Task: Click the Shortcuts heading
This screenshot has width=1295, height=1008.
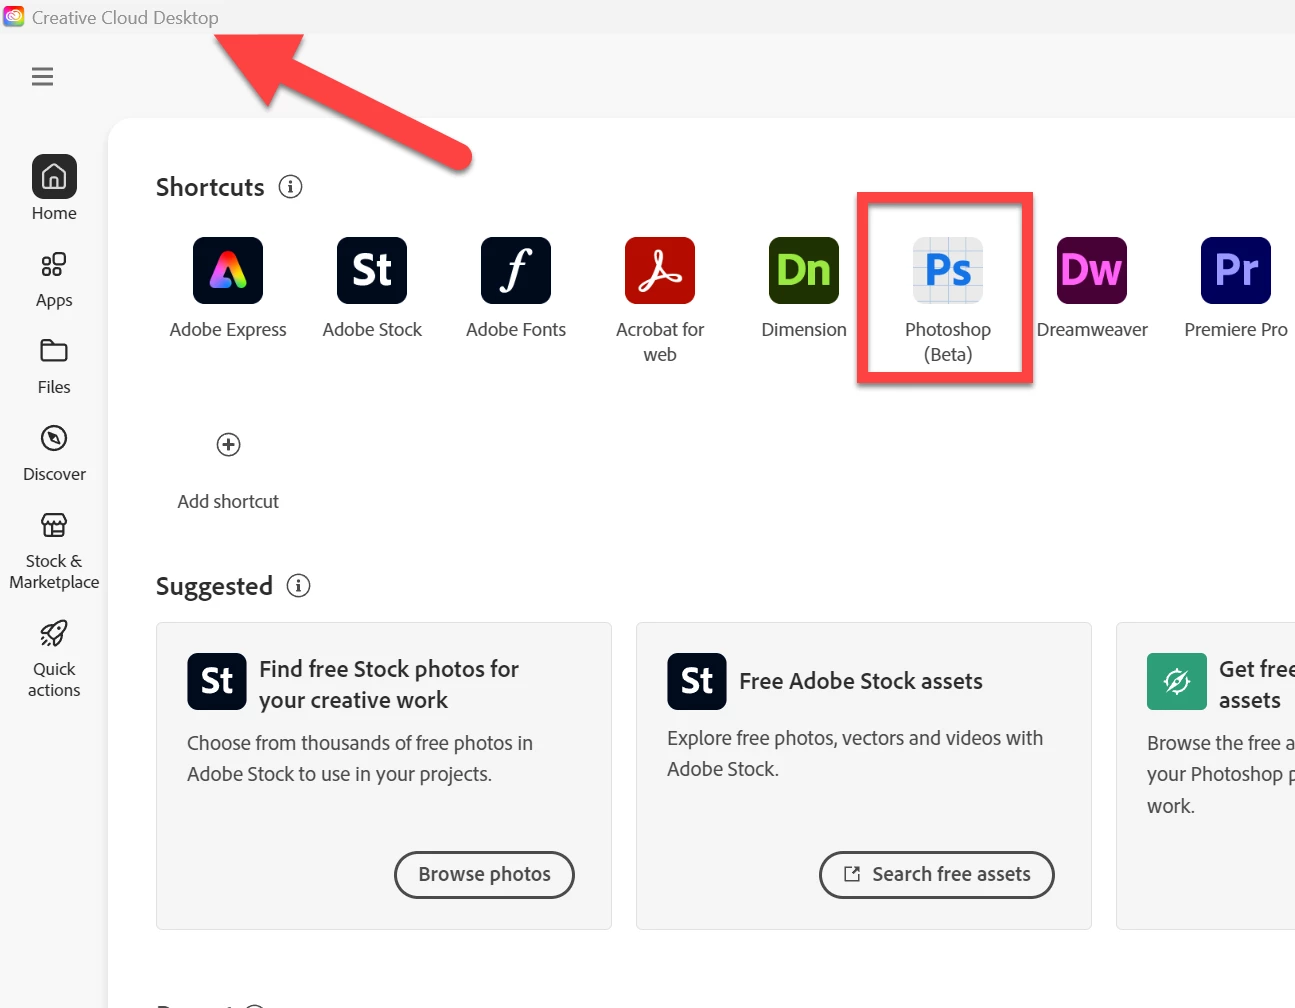Action: click(x=210, y=187)
